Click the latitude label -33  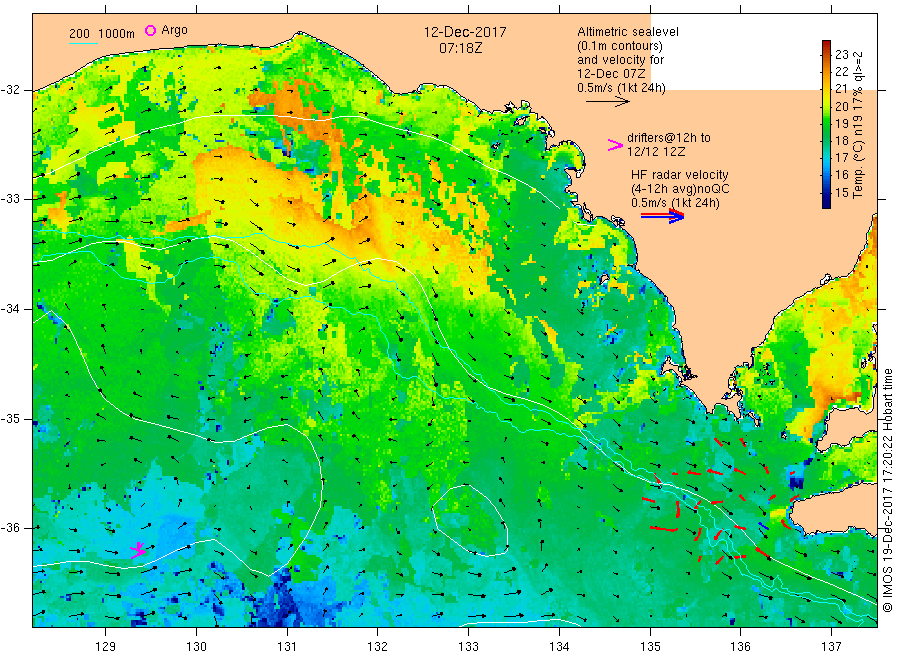click(11, 199)
